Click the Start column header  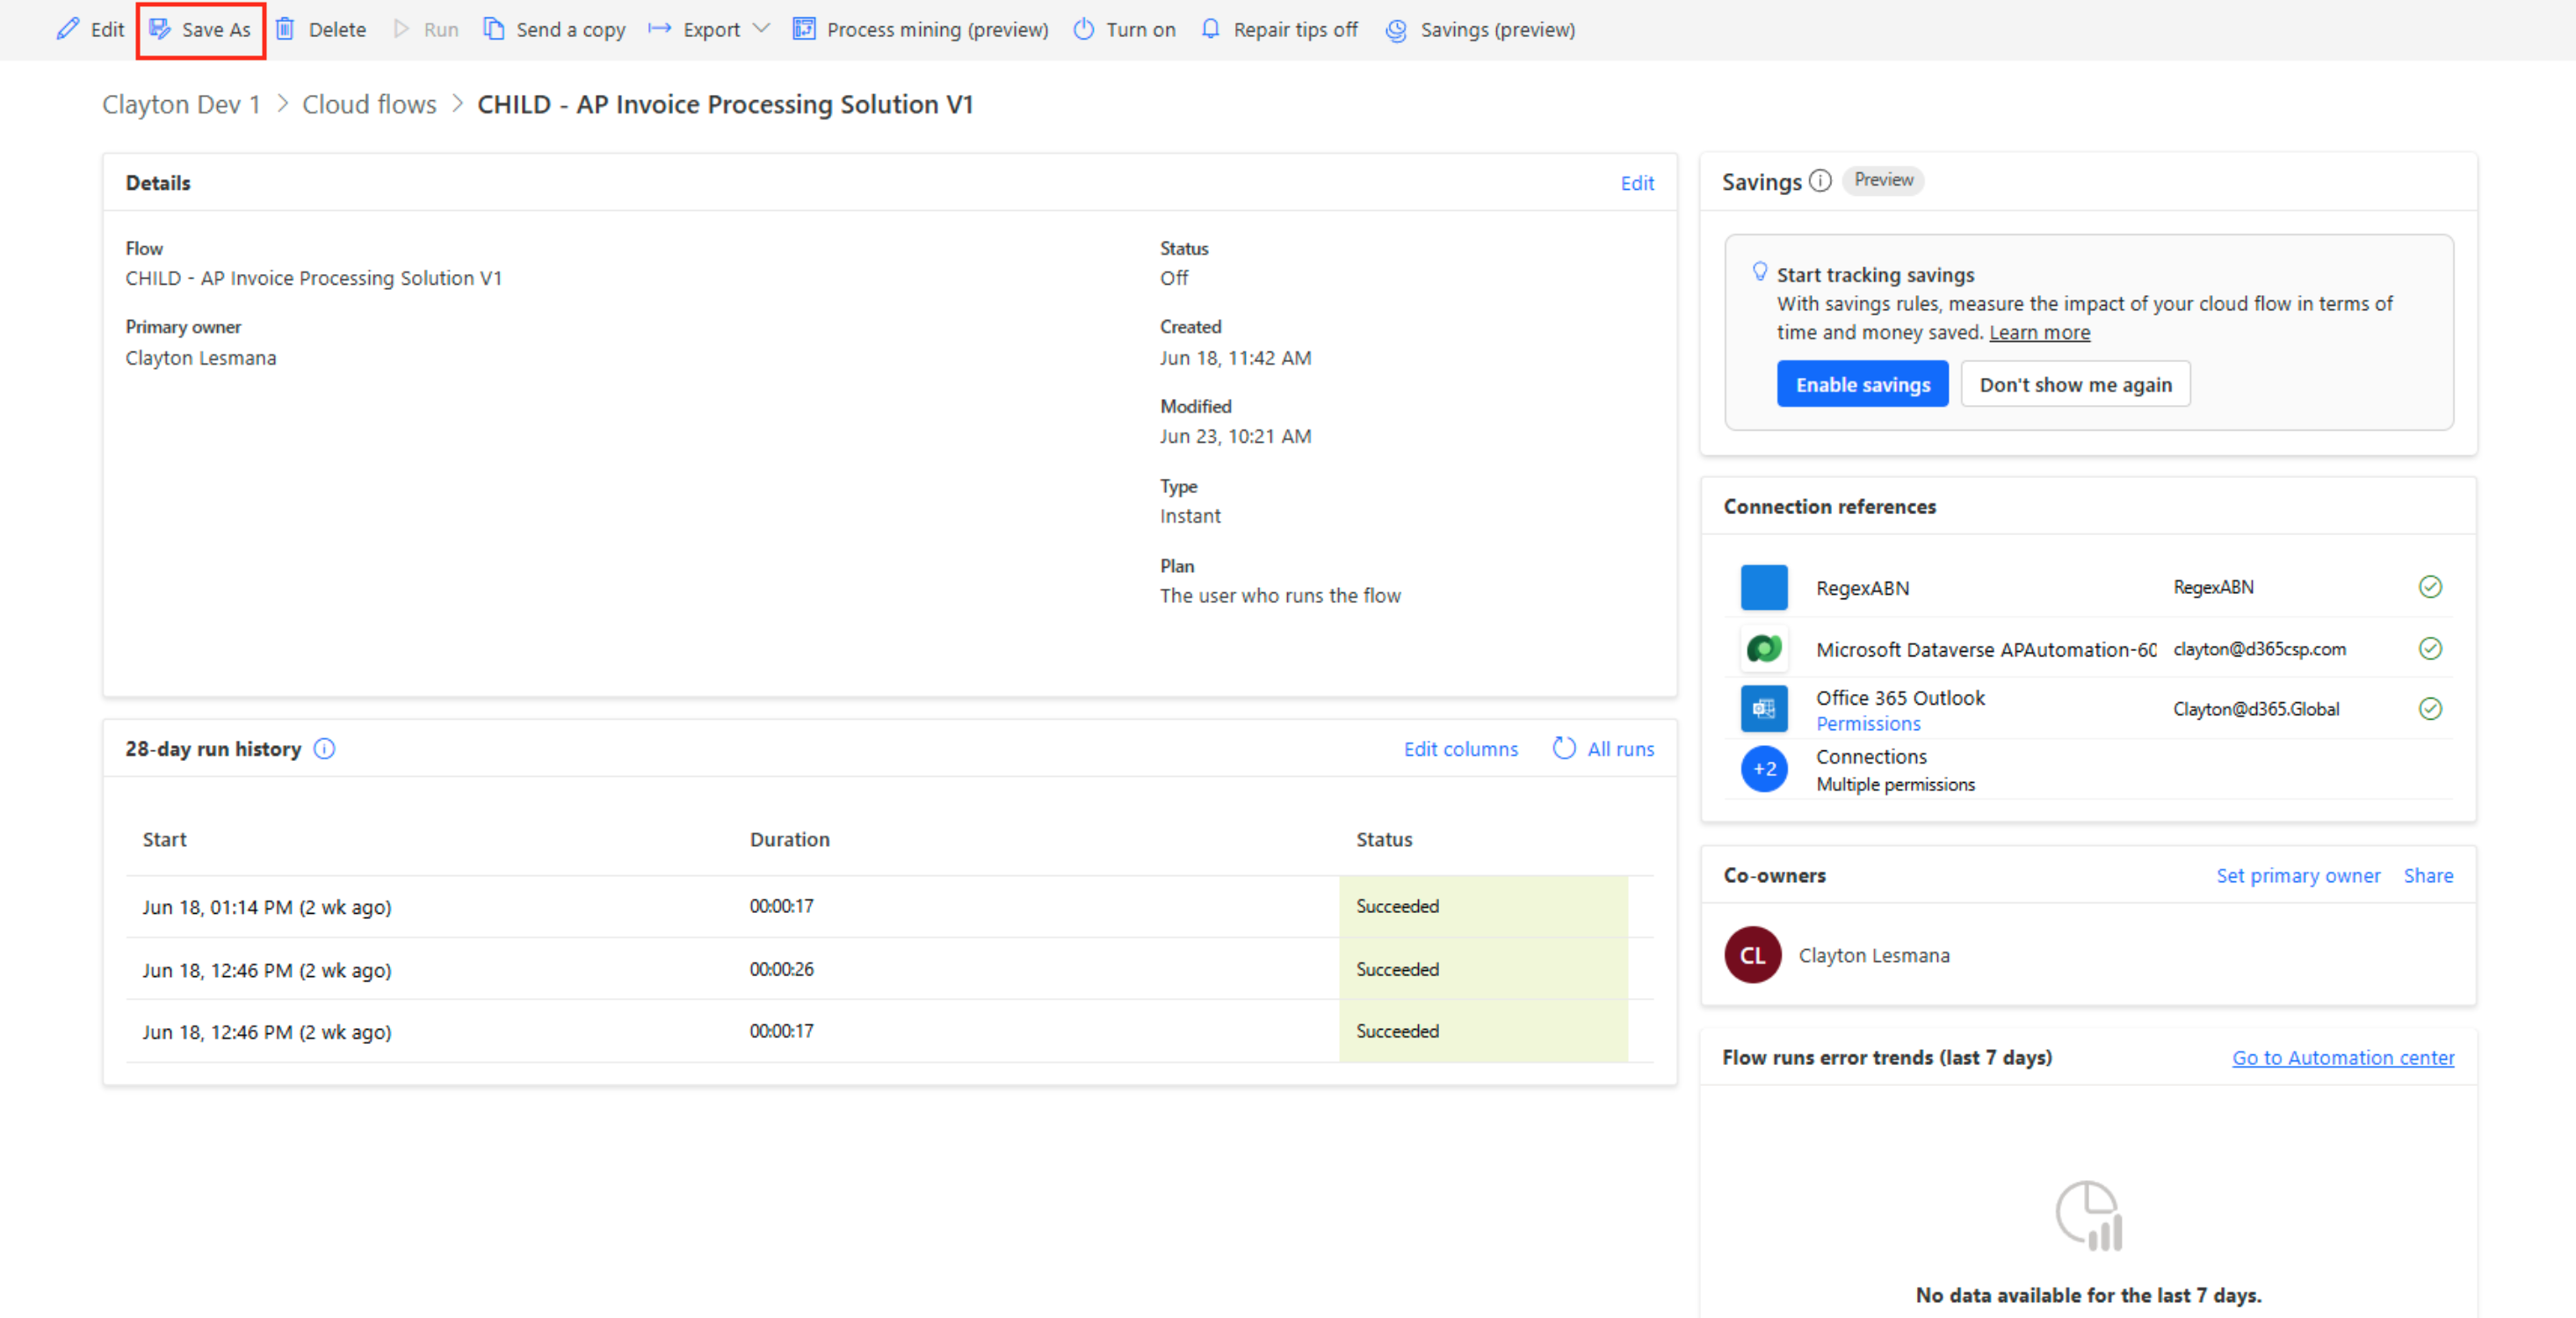[164, 839]
